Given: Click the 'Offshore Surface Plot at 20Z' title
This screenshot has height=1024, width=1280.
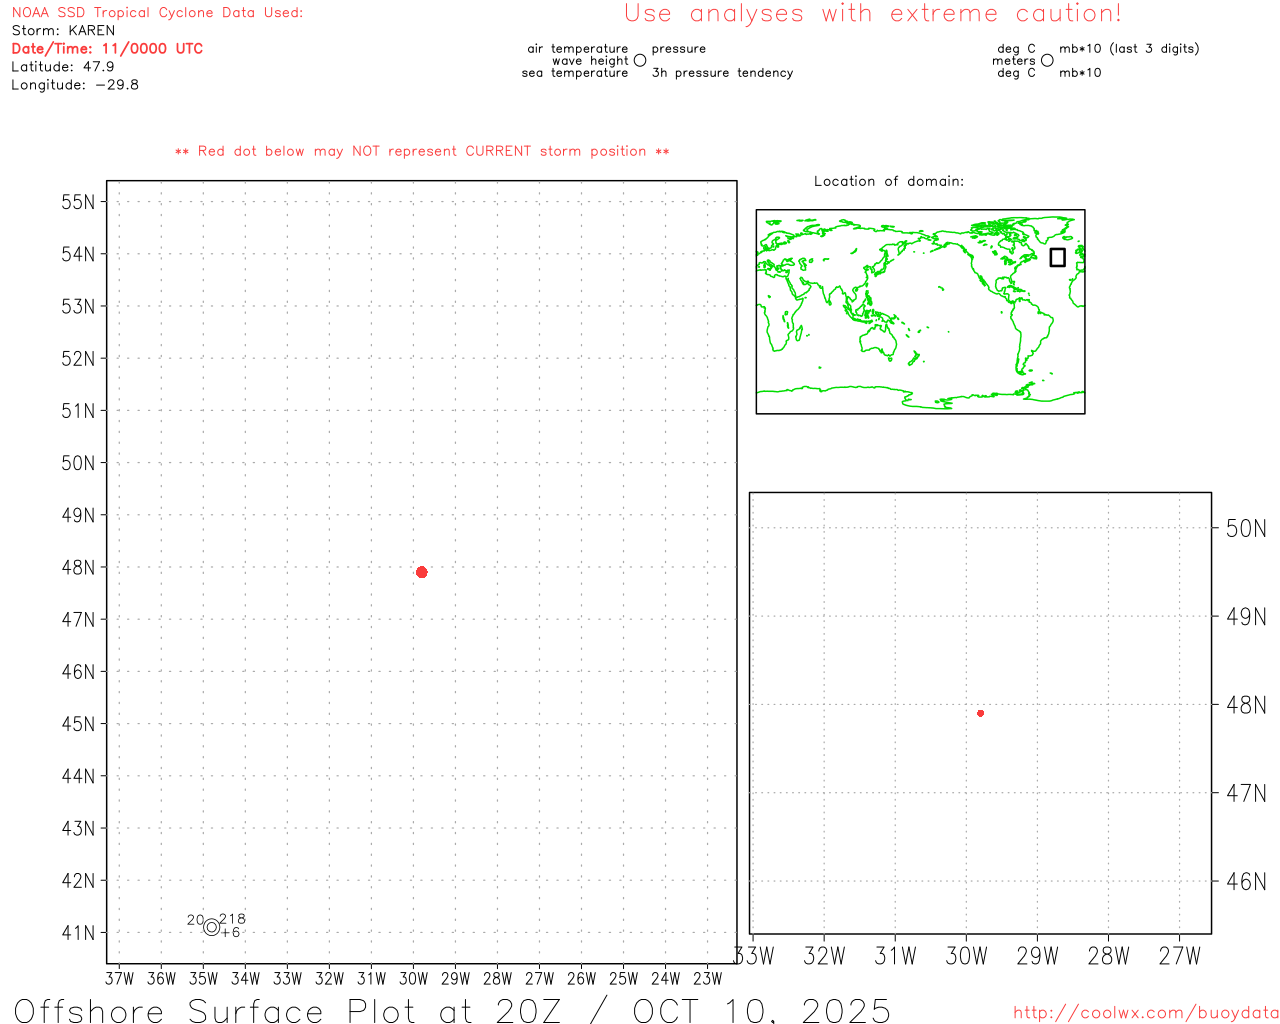Looking at the screenshot, I should (452, 1010).
